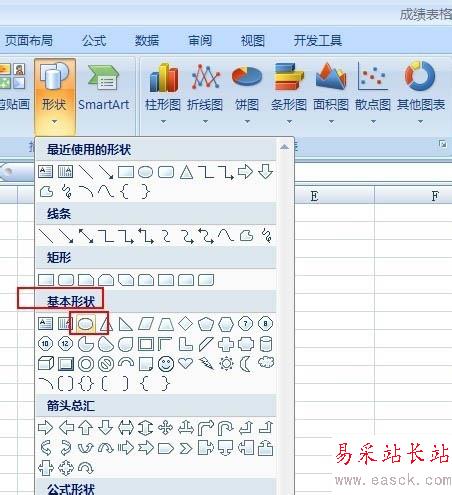Pick the Double Arrow line in Lines
This screenshot has height=495, width=452.
point(86,236)
